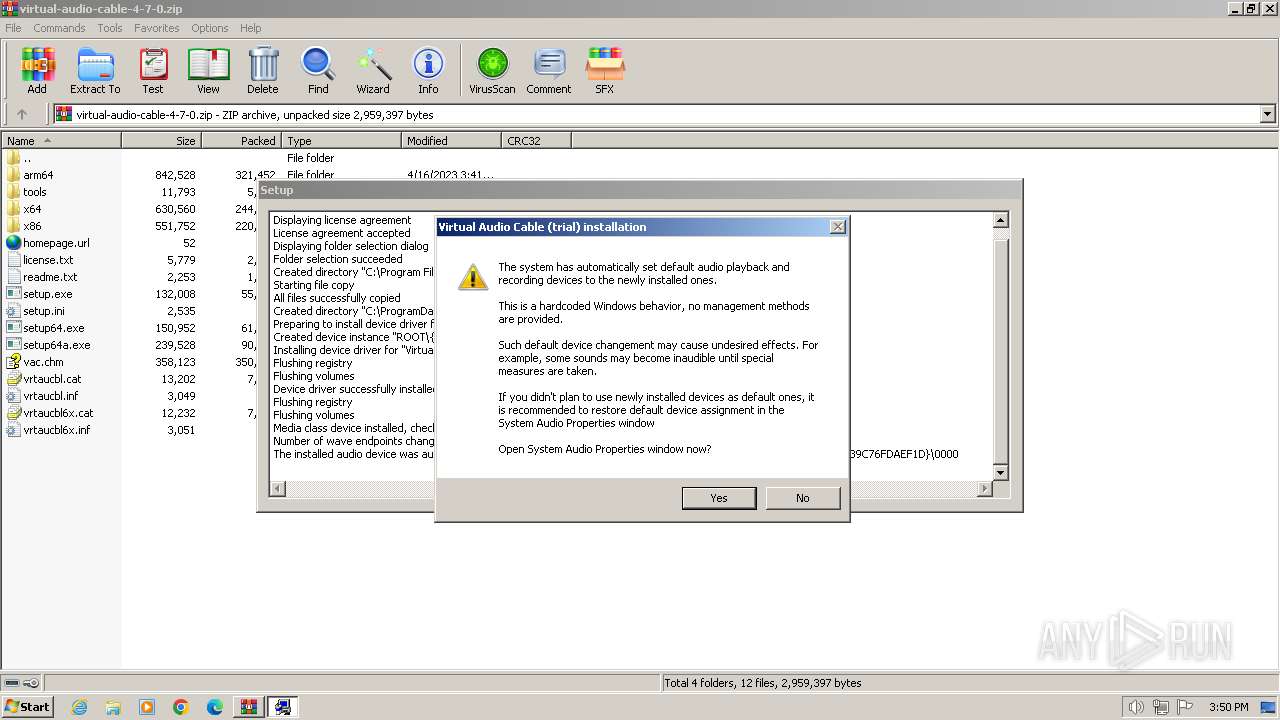Switch to WinRAR taskbar button
The height and width of the screenshot is (720, 1280).
click(x=249, y=707)
